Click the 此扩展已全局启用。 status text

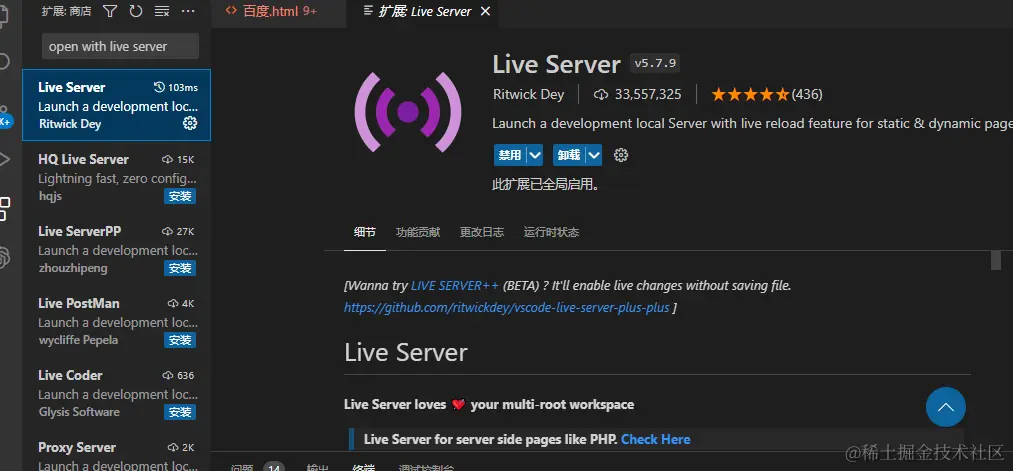click(546, 185)
